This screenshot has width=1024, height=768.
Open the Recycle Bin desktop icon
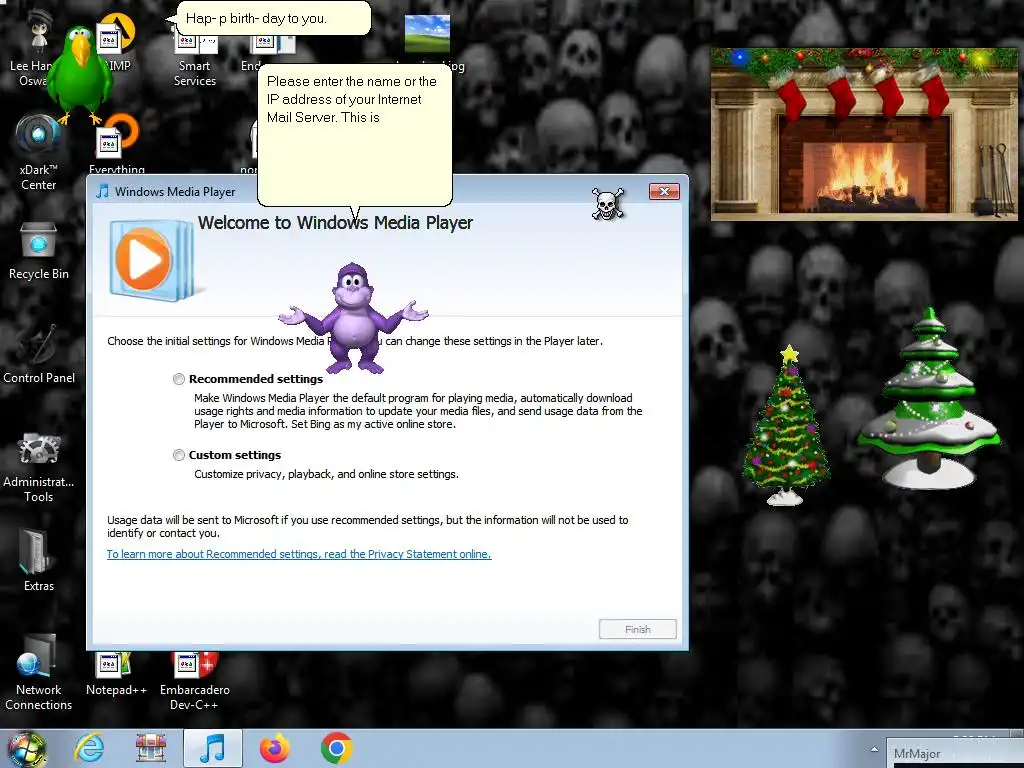pyautogui.click(x=39, y=251)
